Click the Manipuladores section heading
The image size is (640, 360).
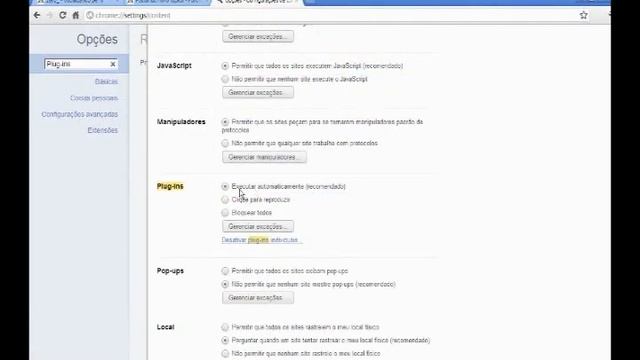pyautogui.click(x=181, y=122)
